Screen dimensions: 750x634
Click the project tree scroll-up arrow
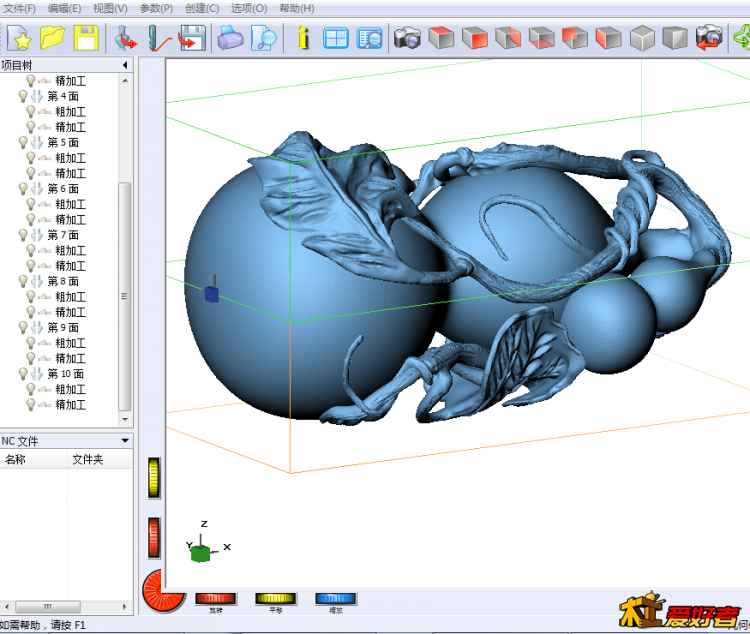pos(125,80)
